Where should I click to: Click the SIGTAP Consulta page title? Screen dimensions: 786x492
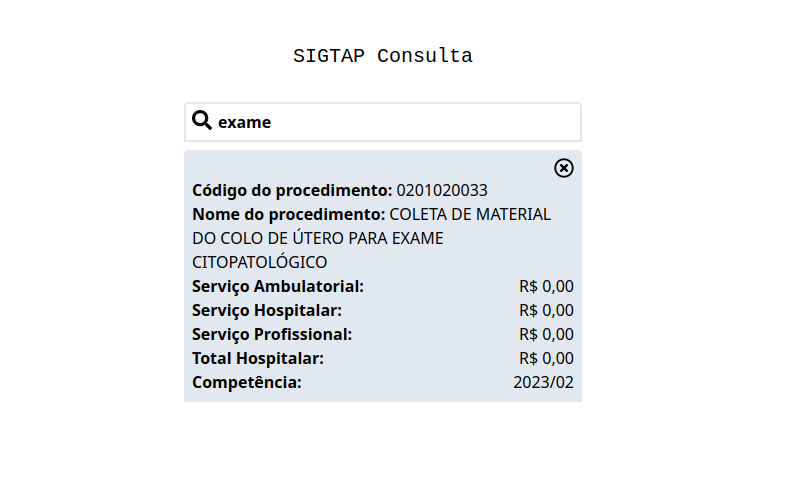pos(382,56)
